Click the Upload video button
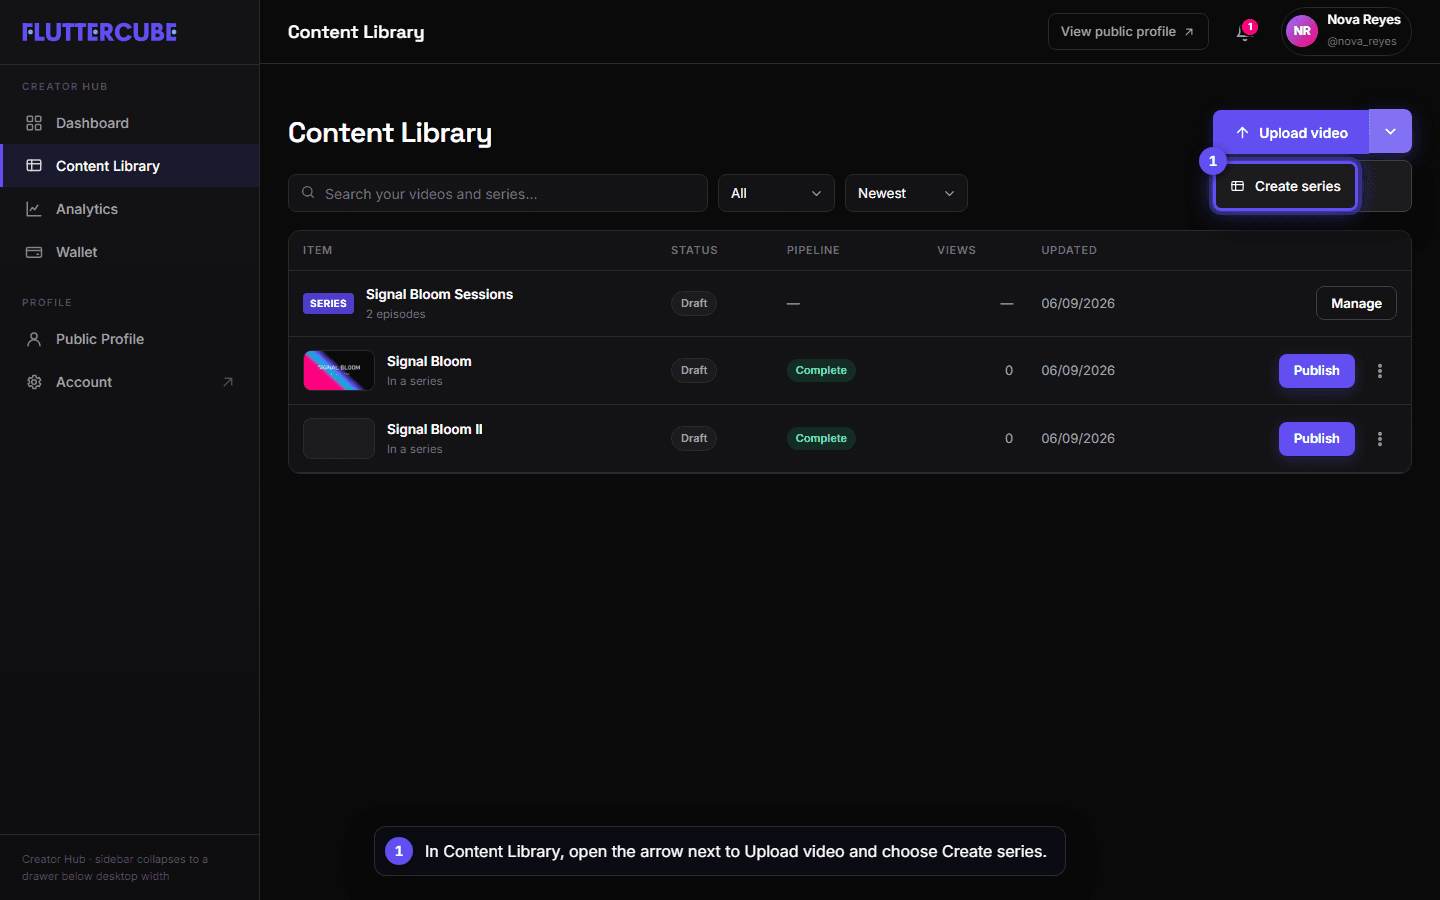The image size is (1440, 900). pyautogui.click(x=1291, y=132)
